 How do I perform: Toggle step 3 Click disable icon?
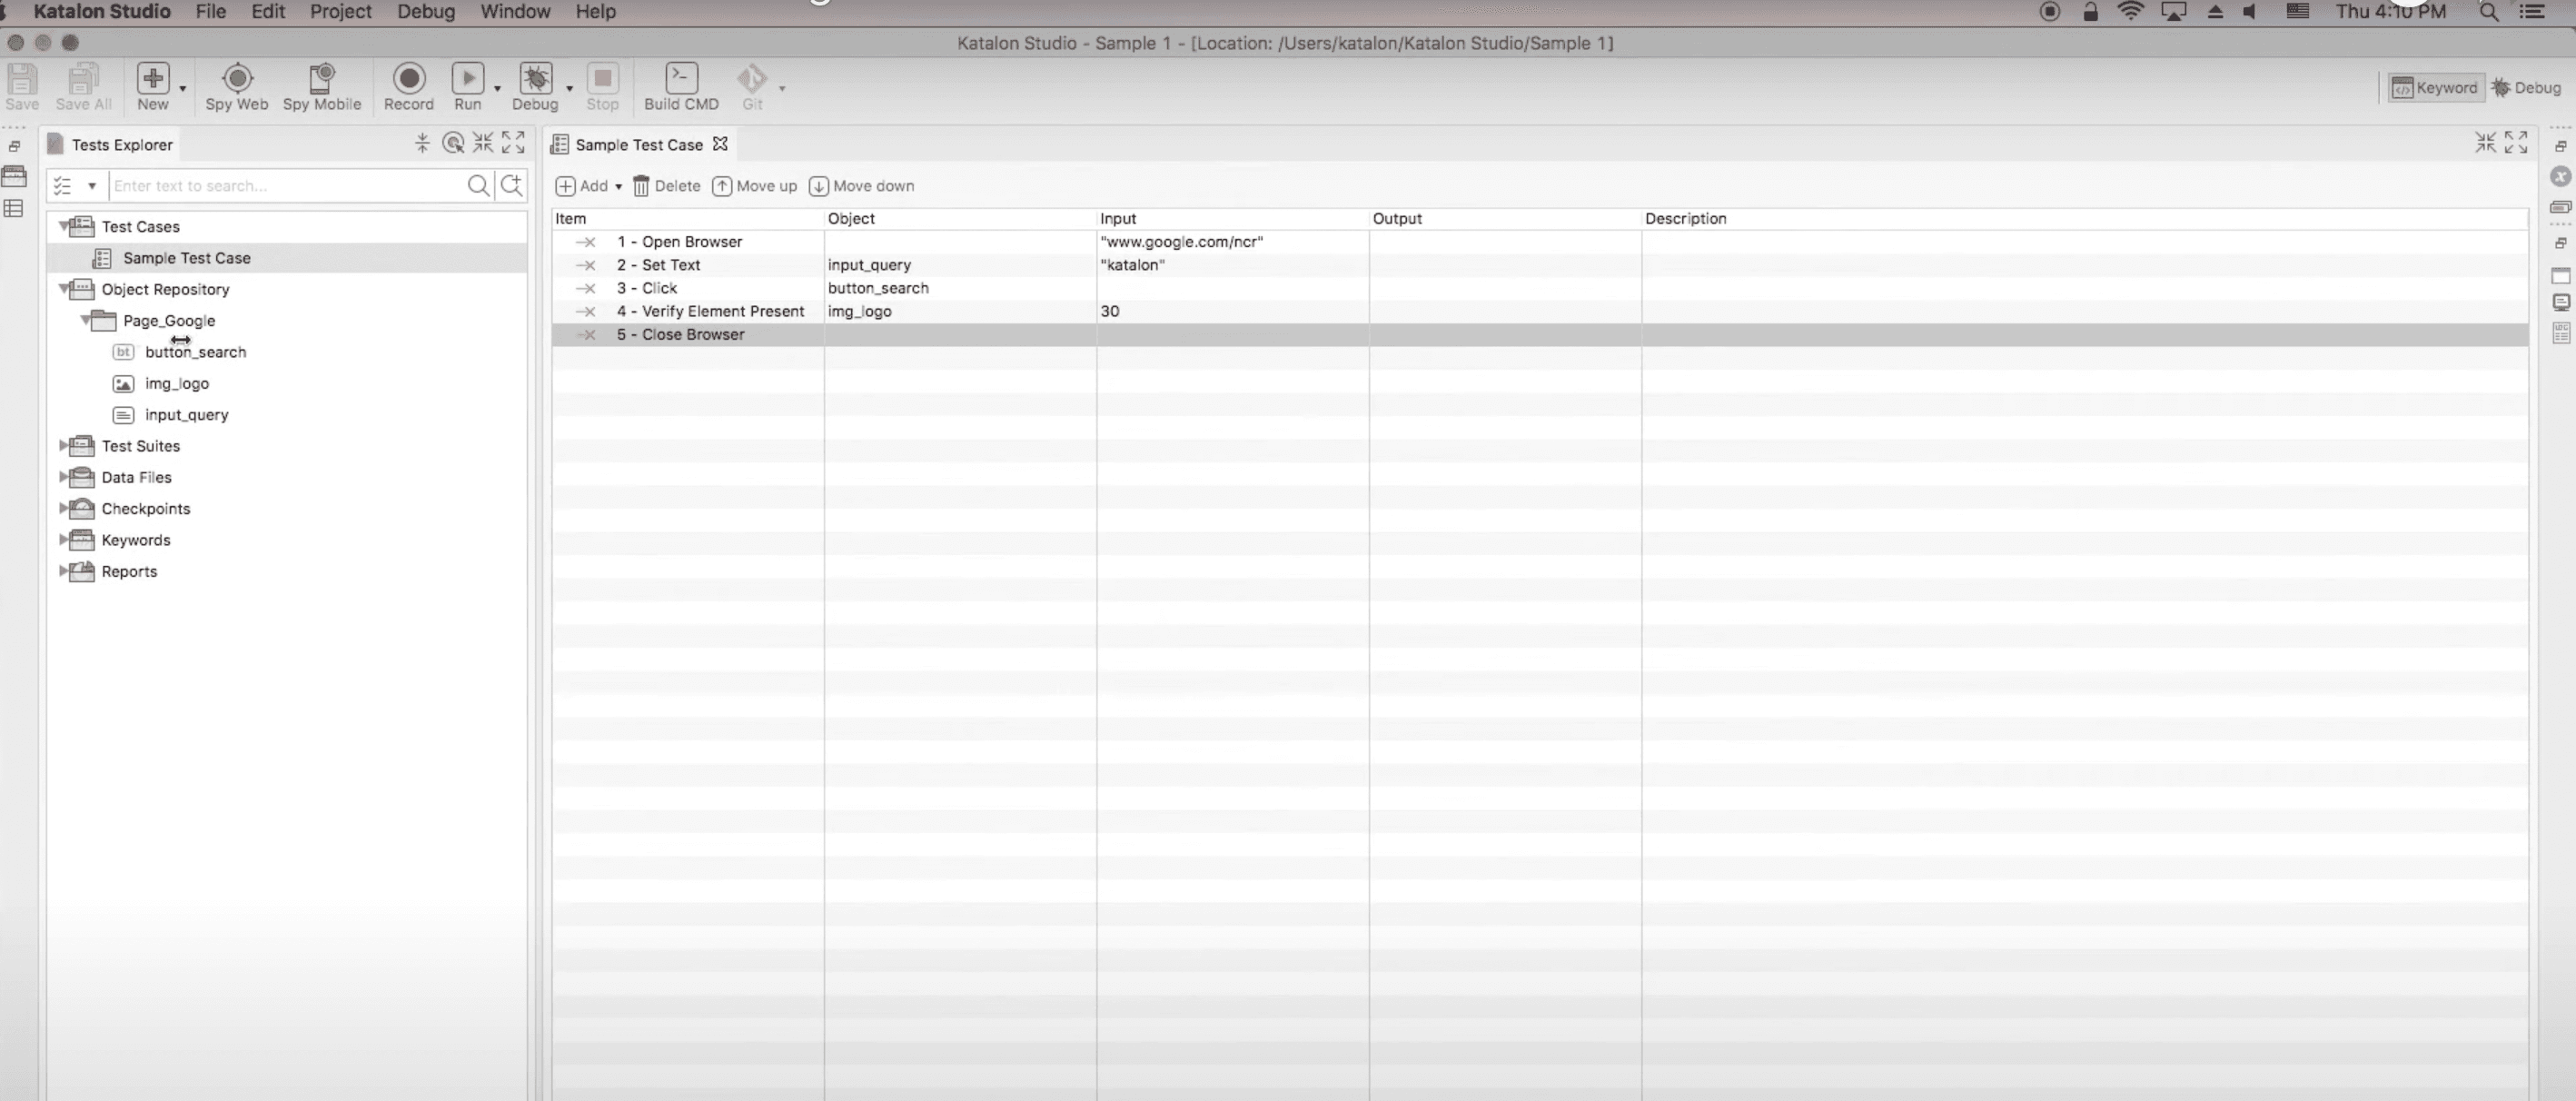click(x=587, y=288)
